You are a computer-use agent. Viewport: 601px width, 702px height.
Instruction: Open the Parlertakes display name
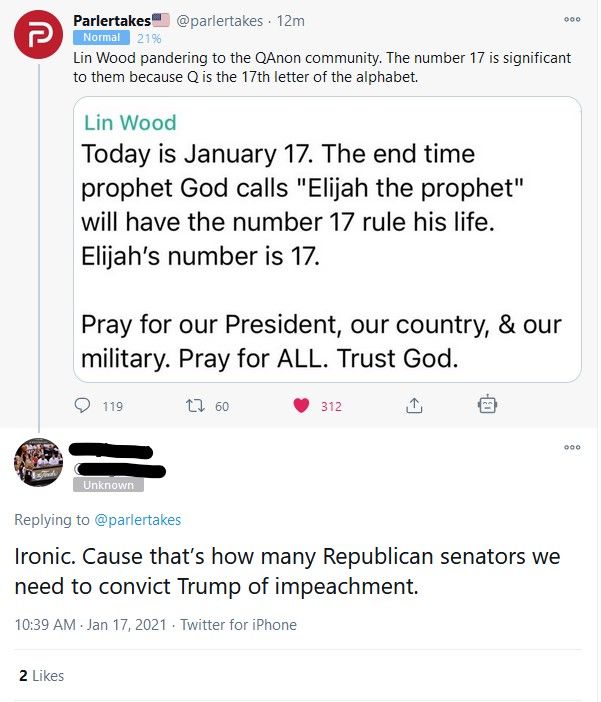[112, 21]
